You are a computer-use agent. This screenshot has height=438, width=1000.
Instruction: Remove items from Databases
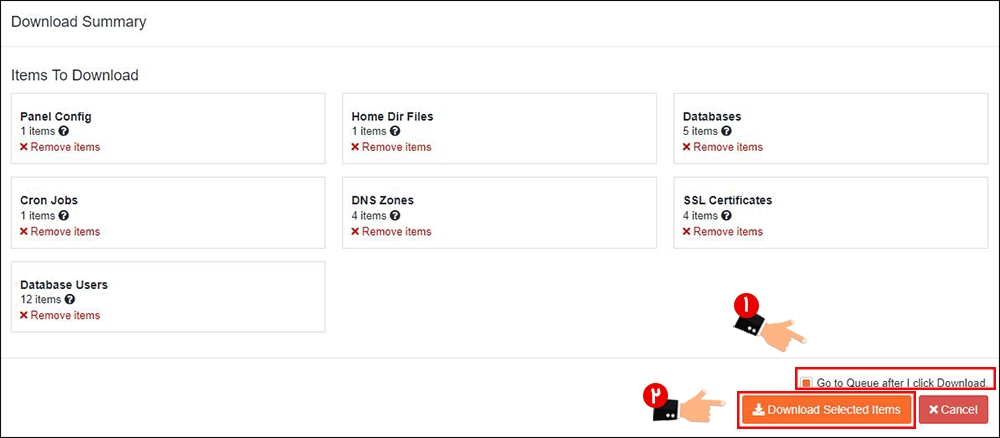point(723,147)
